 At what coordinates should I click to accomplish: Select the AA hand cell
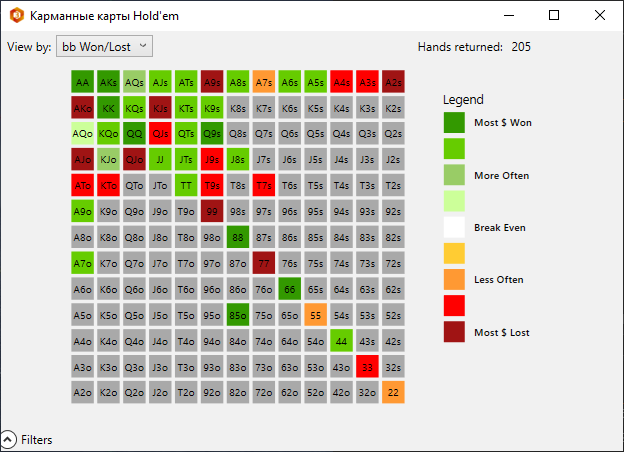pos(83,82)
